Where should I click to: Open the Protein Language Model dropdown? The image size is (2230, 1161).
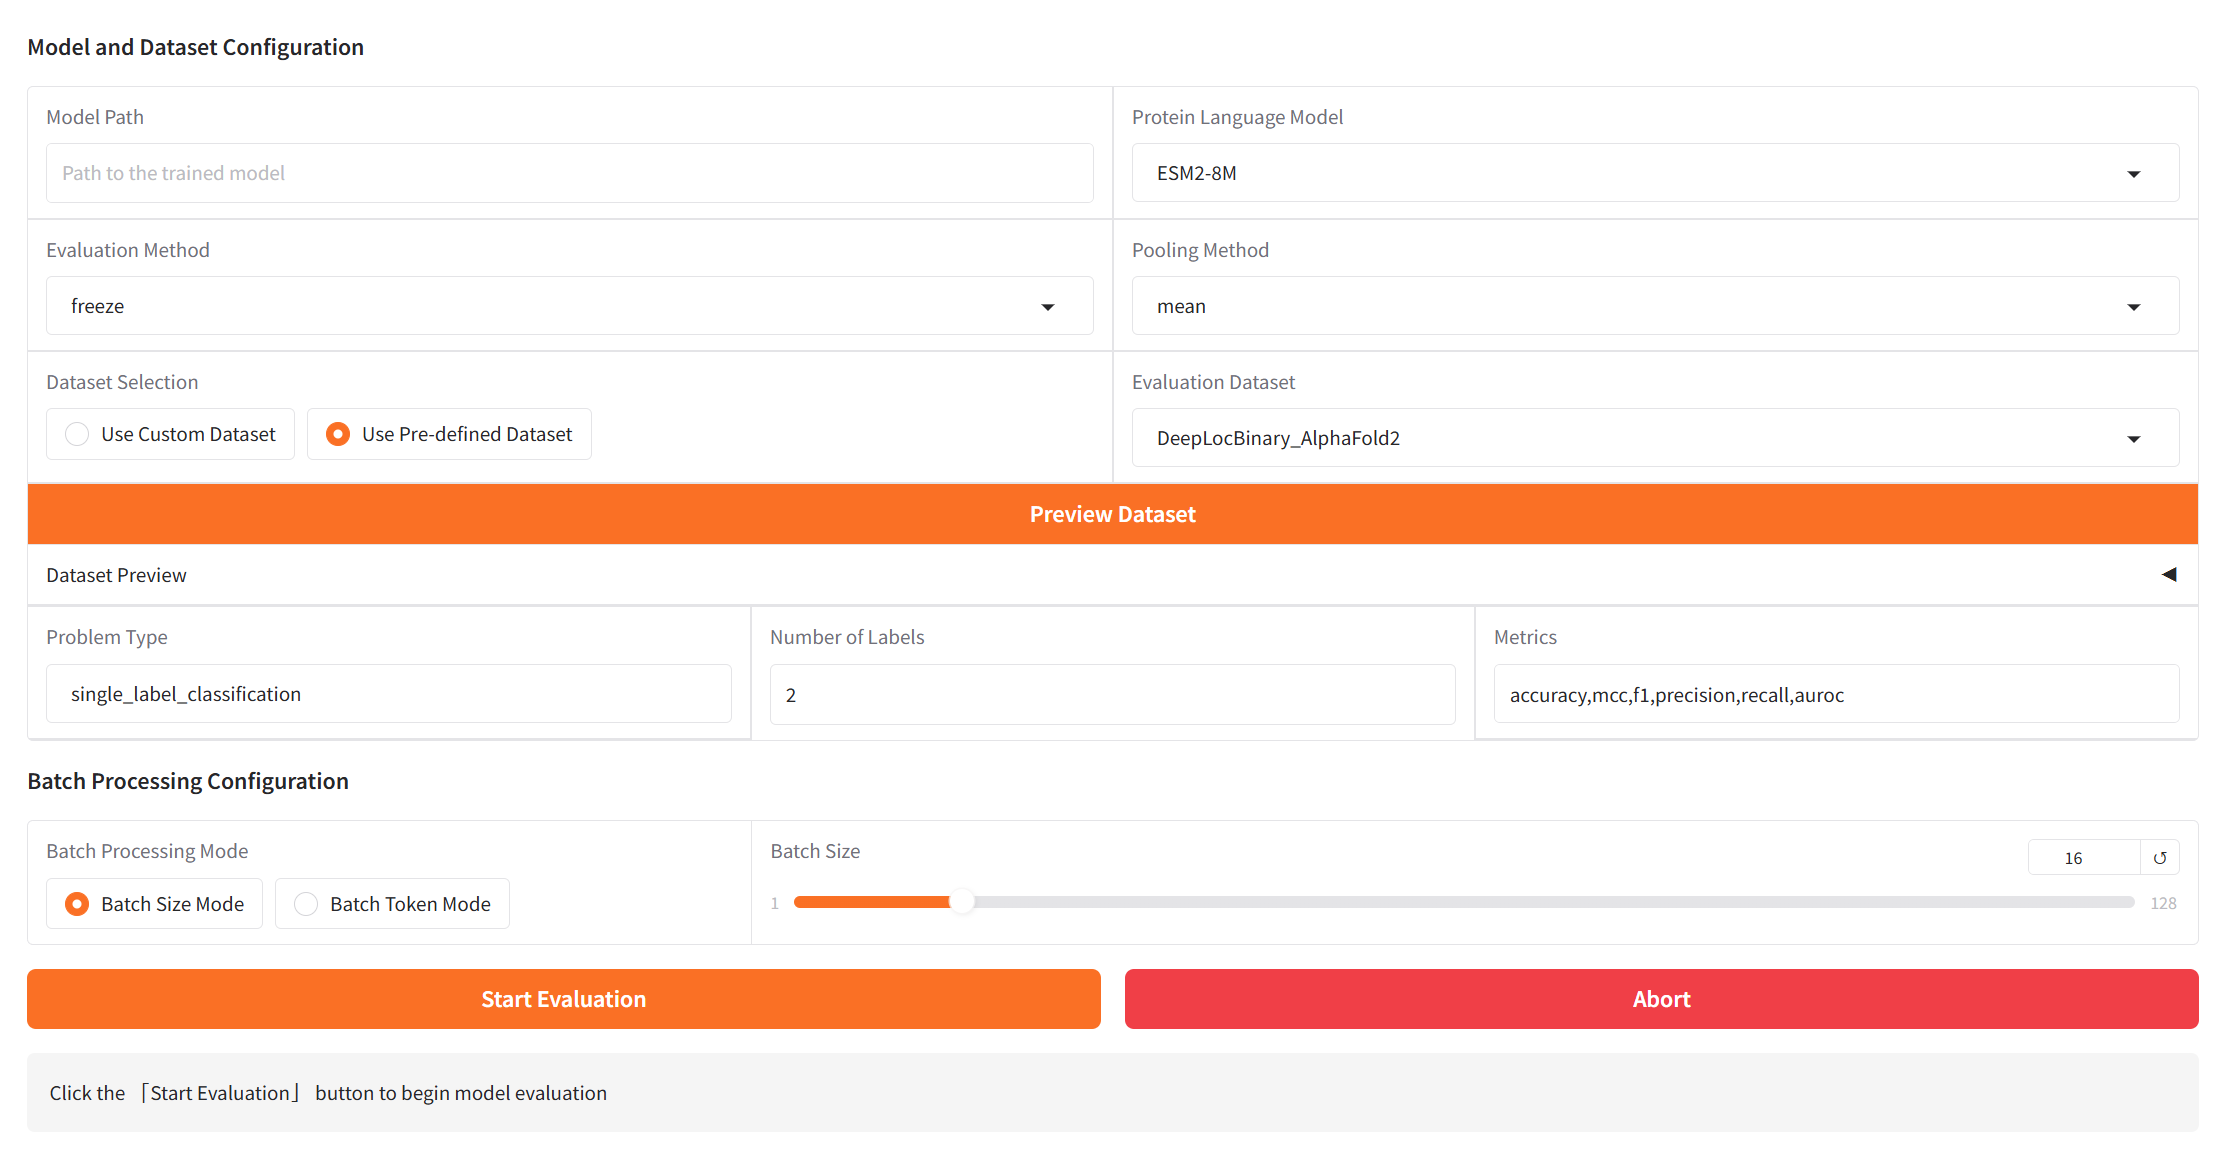pyautogui.click(x=2135, y=173)
